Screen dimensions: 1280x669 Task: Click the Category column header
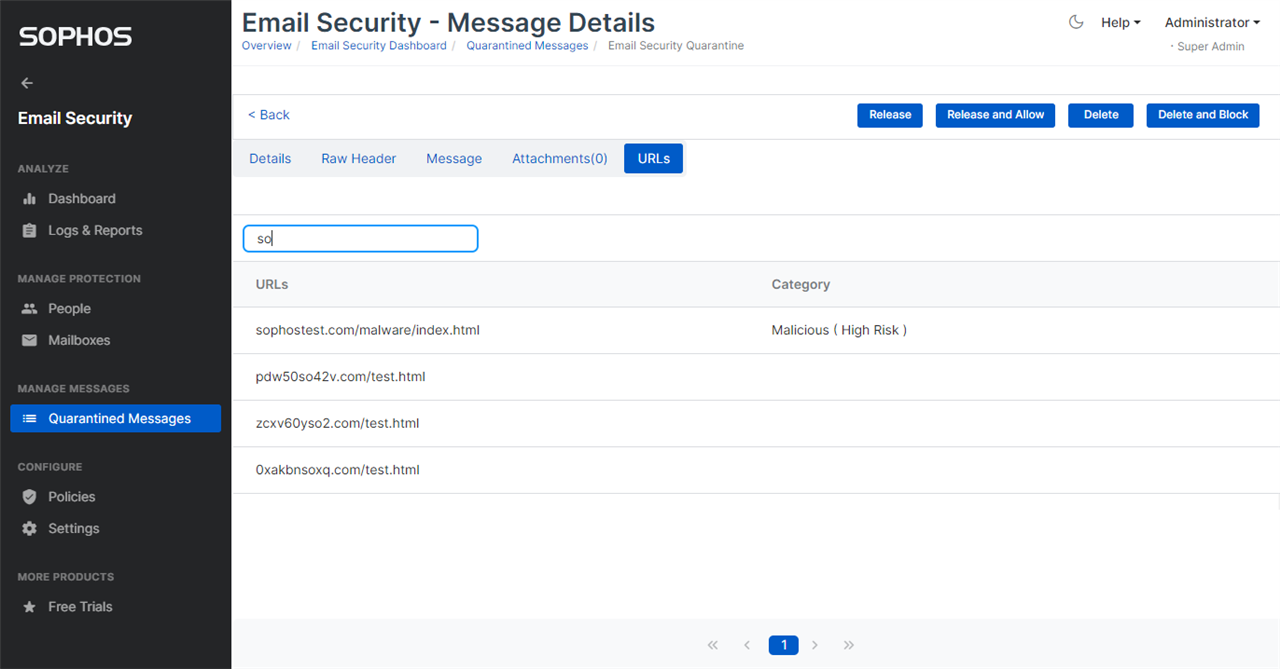click(x=801, y=284)
